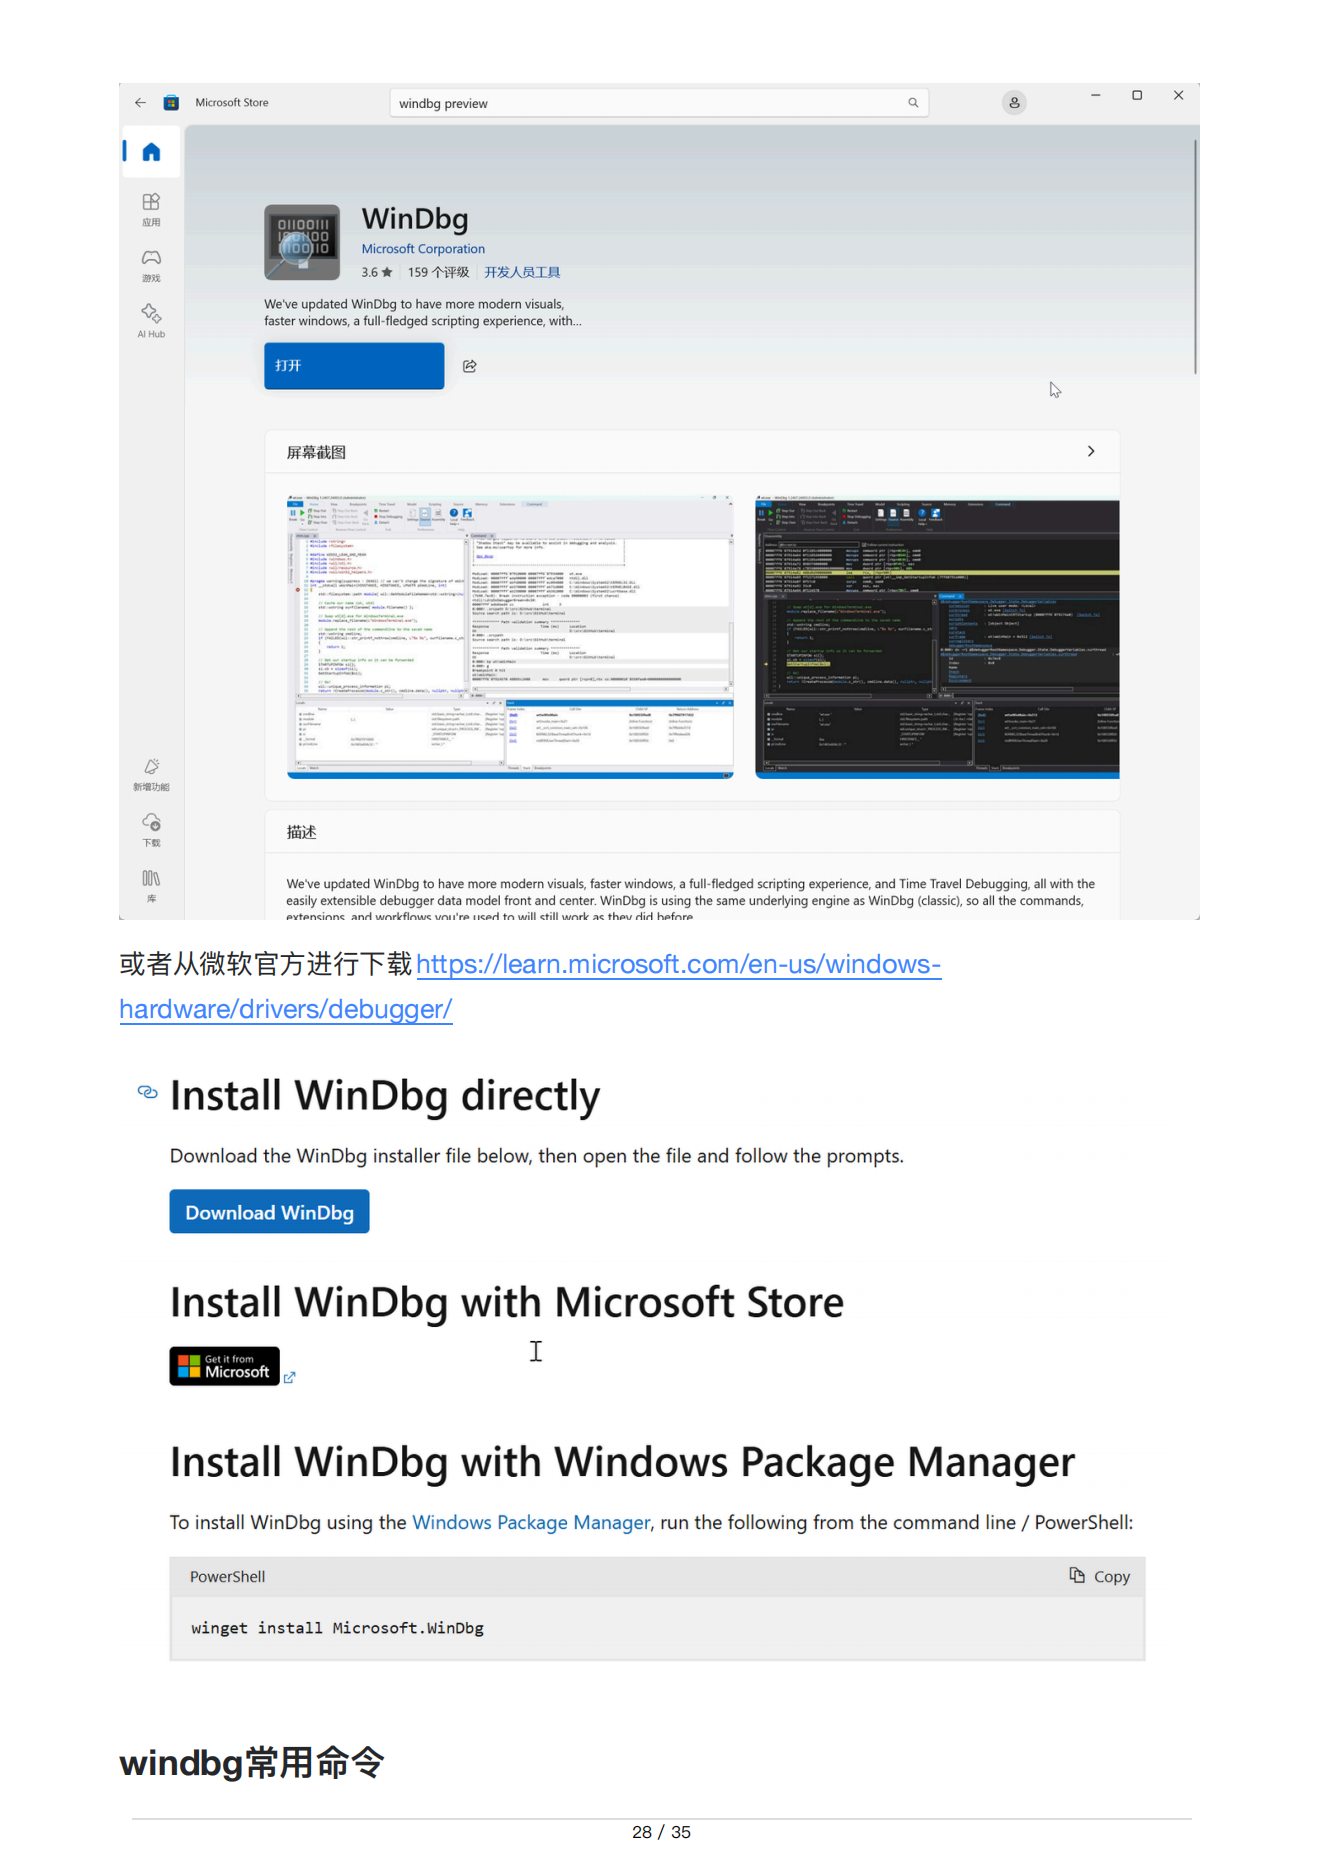Image resolution: width=1324 pixels, height=1873 pixels.
Task: Click the winget install Microsoft.WinDbg command
Action: coord(337,1628)
